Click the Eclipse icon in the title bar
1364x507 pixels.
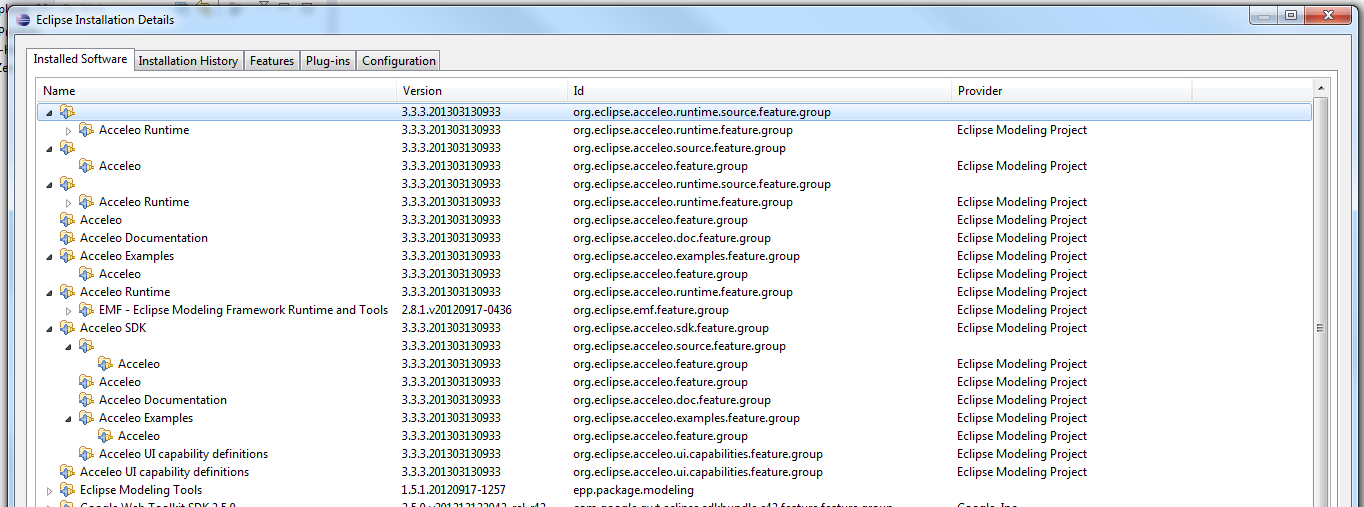pos(22,19)
